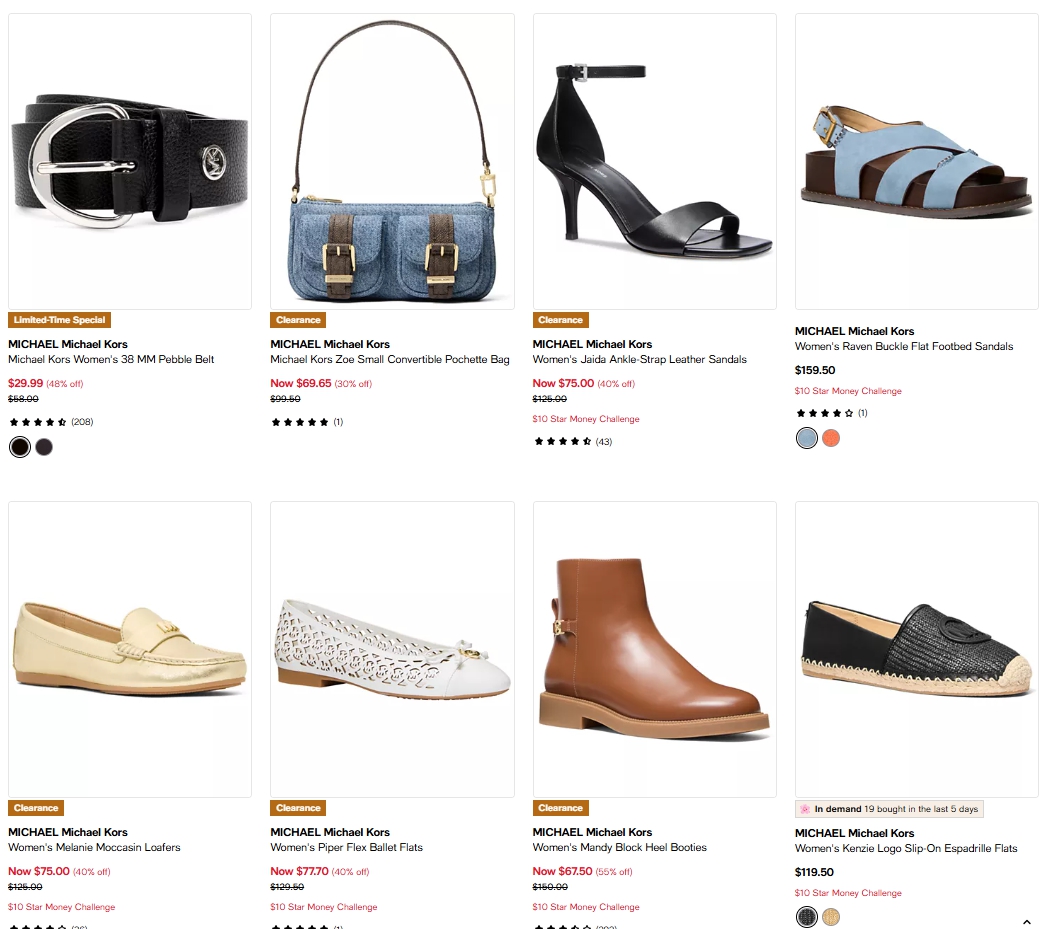Open Women's Kenzie Logo Slip-On Espadrille Flats

pos(906,849)
